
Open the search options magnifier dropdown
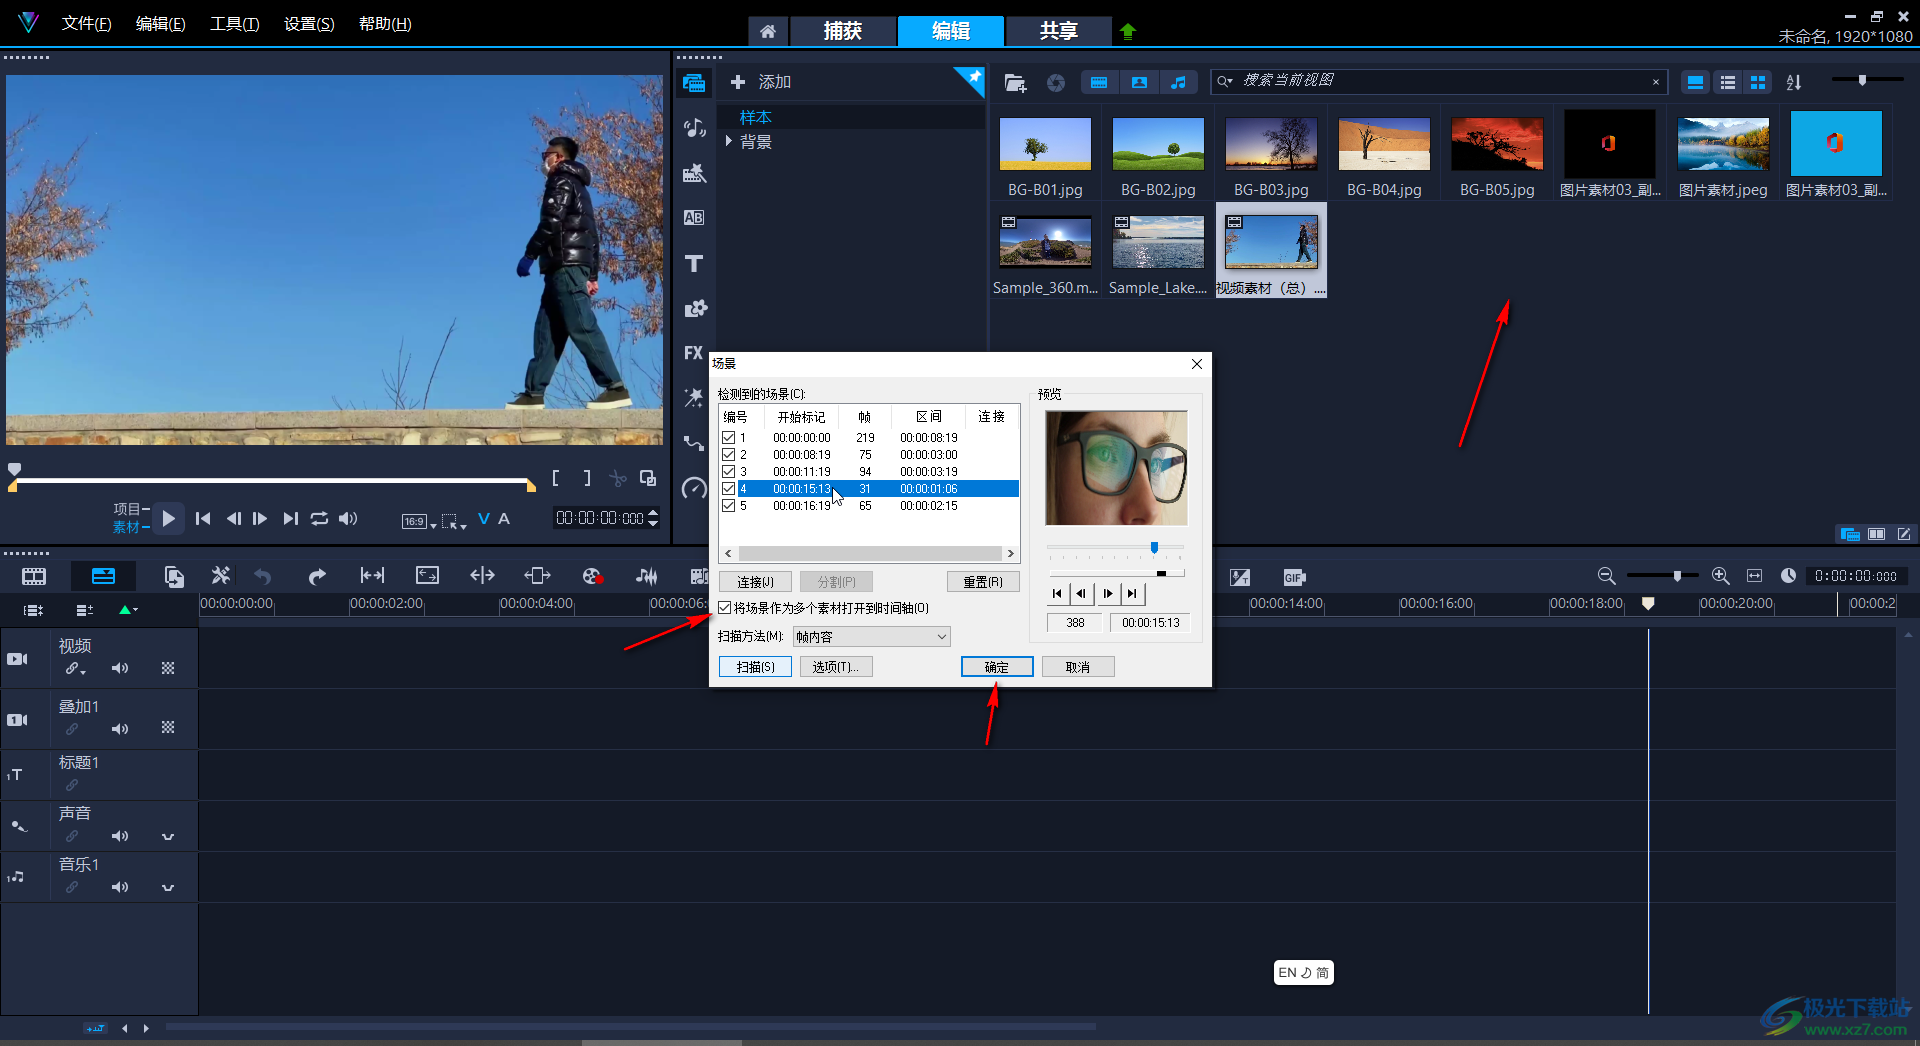pyautogui.click(x=1225, y=81)
